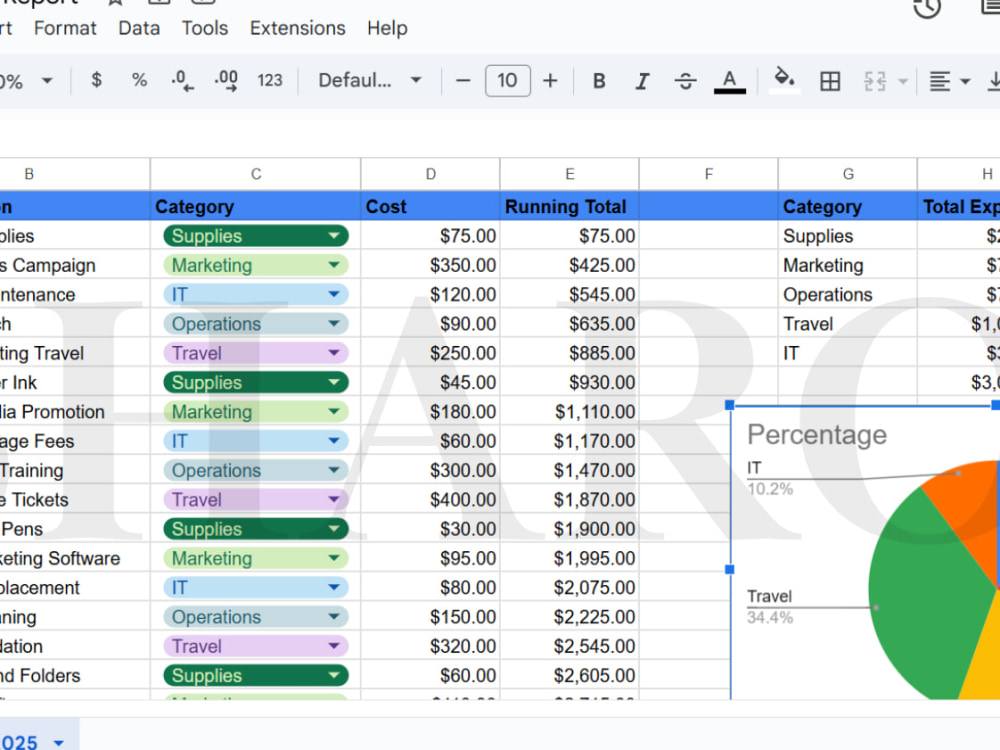Open Travel dropdown in $400.00 row

click(334, 500)
